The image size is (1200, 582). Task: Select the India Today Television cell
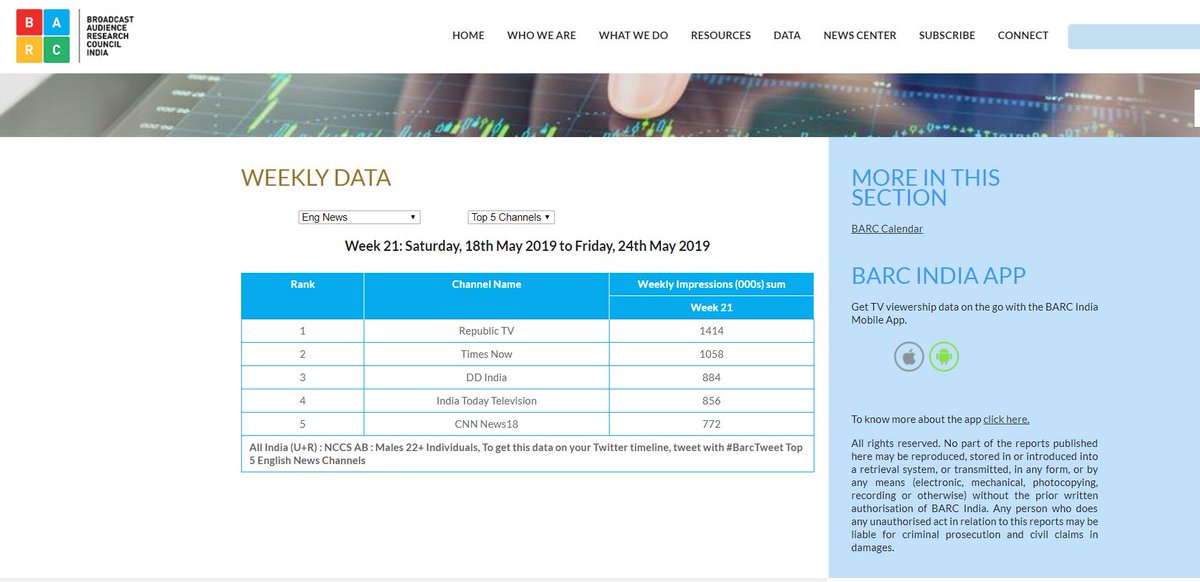487,401
